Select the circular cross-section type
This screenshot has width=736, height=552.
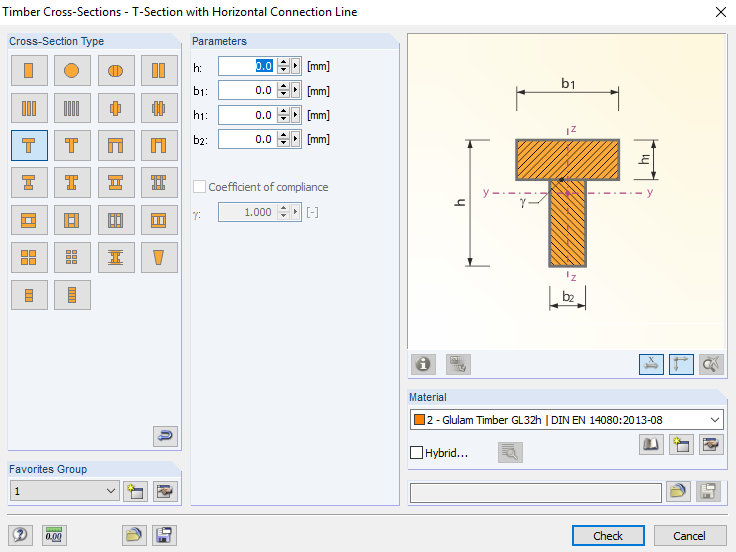[x=72, y=70]
